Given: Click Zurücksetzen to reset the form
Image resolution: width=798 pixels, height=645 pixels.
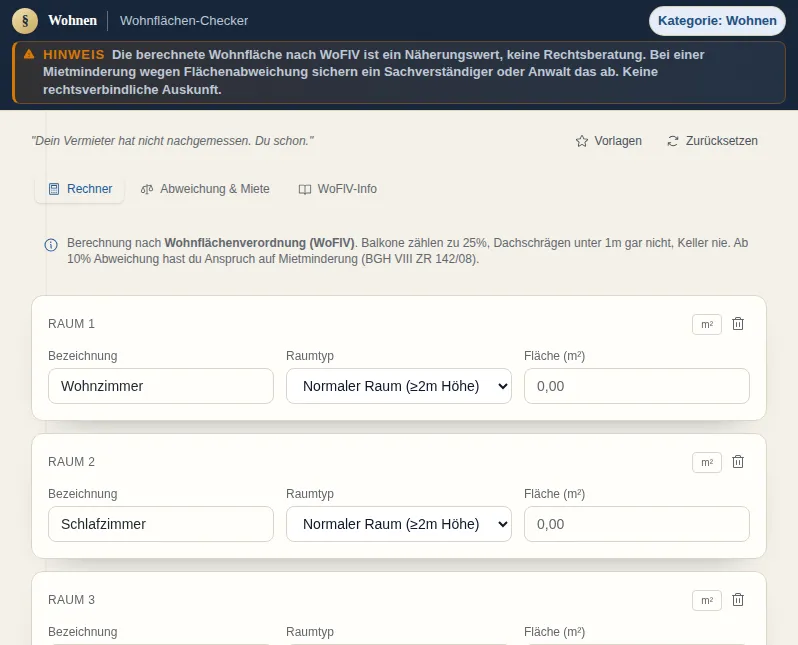Looking at the screenshot, I should click(x=712, y=141).
